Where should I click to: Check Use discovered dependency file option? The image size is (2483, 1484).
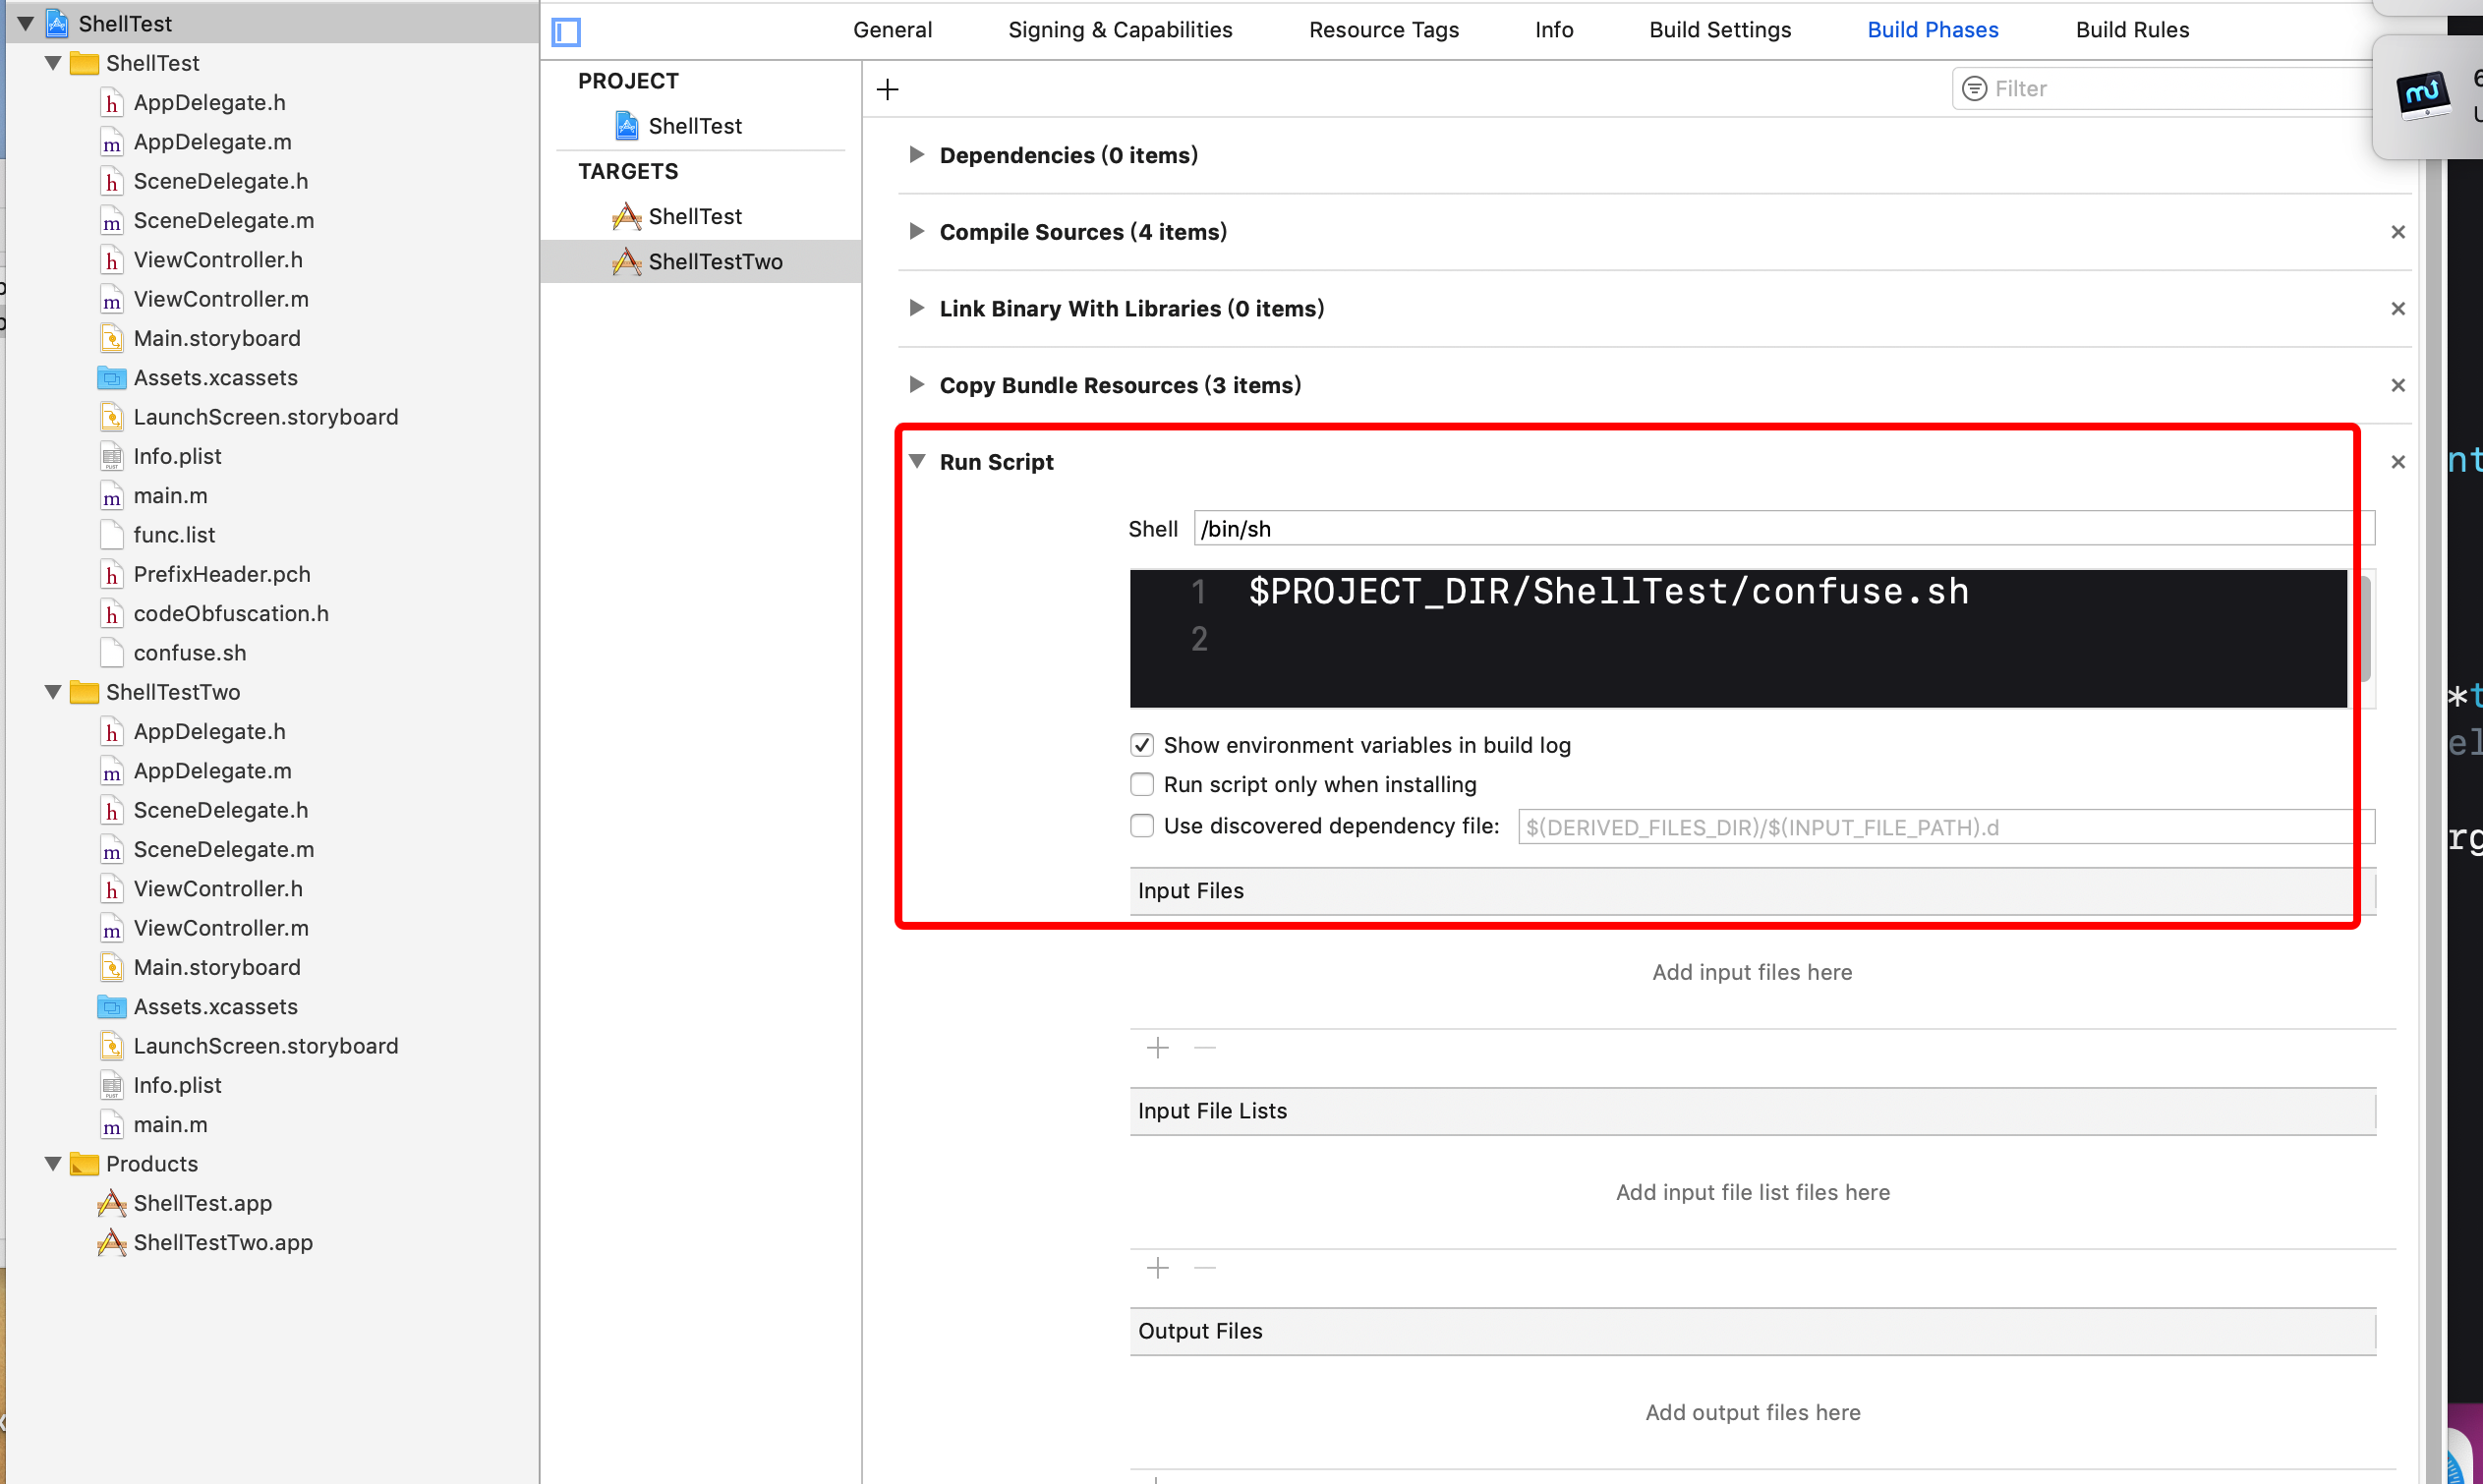1141,826
